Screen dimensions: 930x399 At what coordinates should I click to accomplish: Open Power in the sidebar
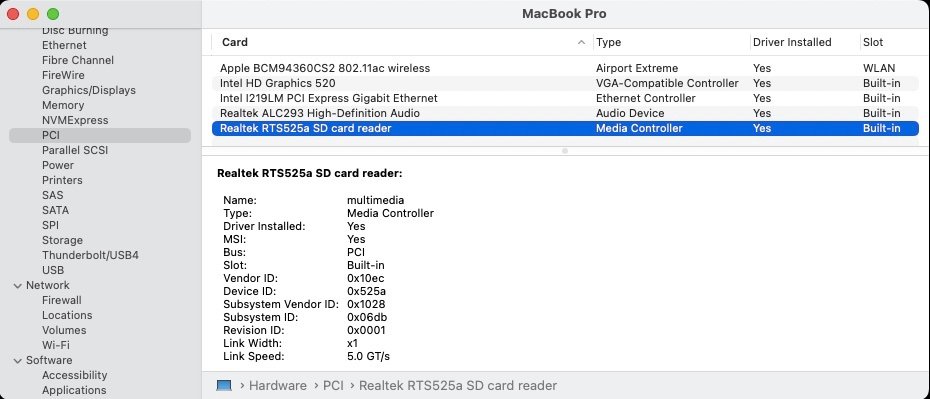coord(58,165)
